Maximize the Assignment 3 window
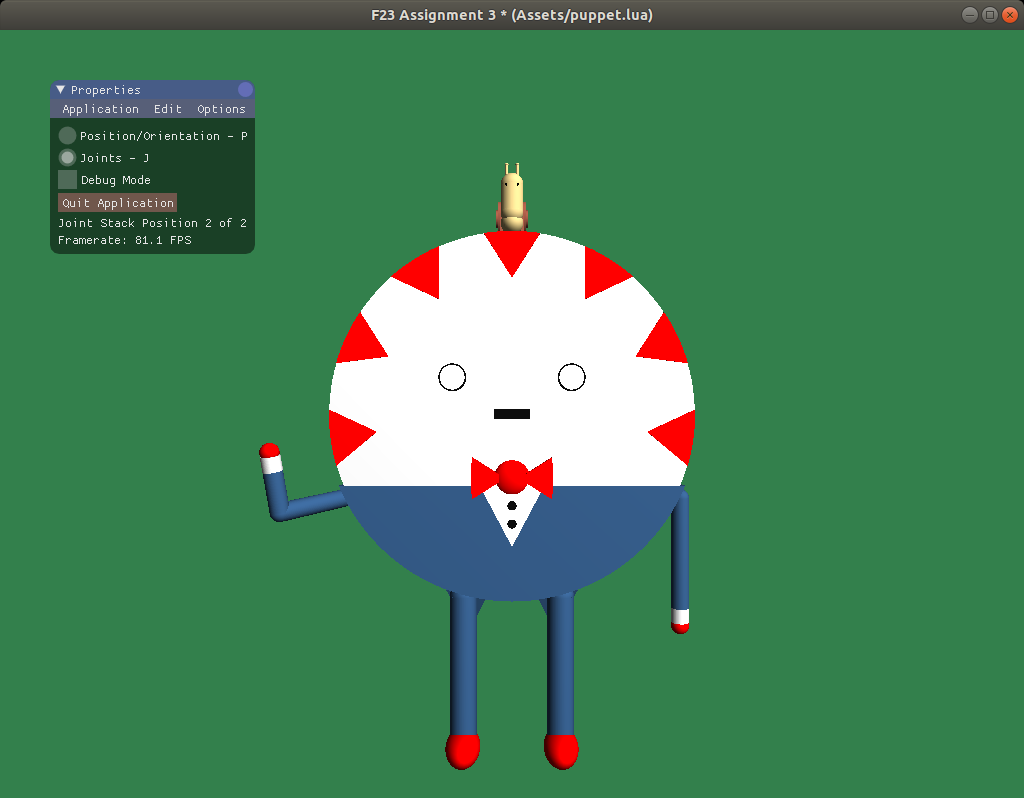1024x798 pixels. point(990,15)
